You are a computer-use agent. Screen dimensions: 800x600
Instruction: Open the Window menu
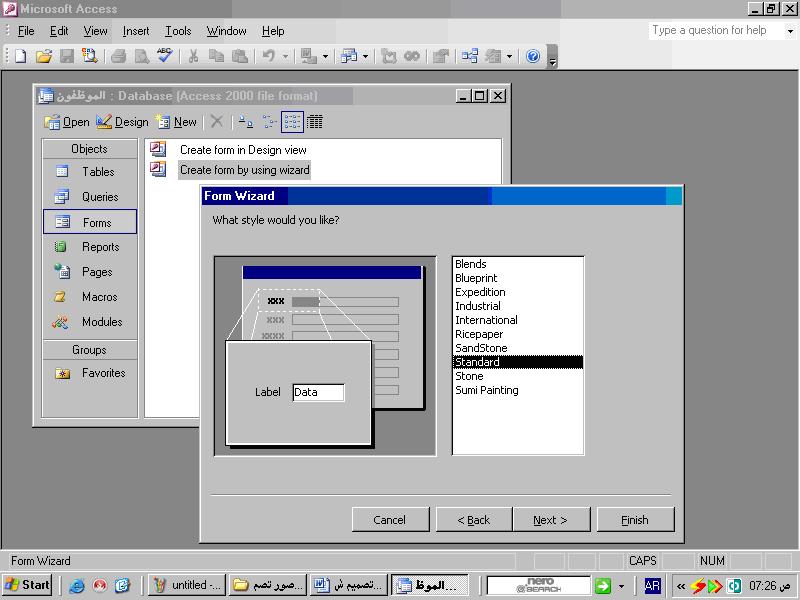coord(227,31)
